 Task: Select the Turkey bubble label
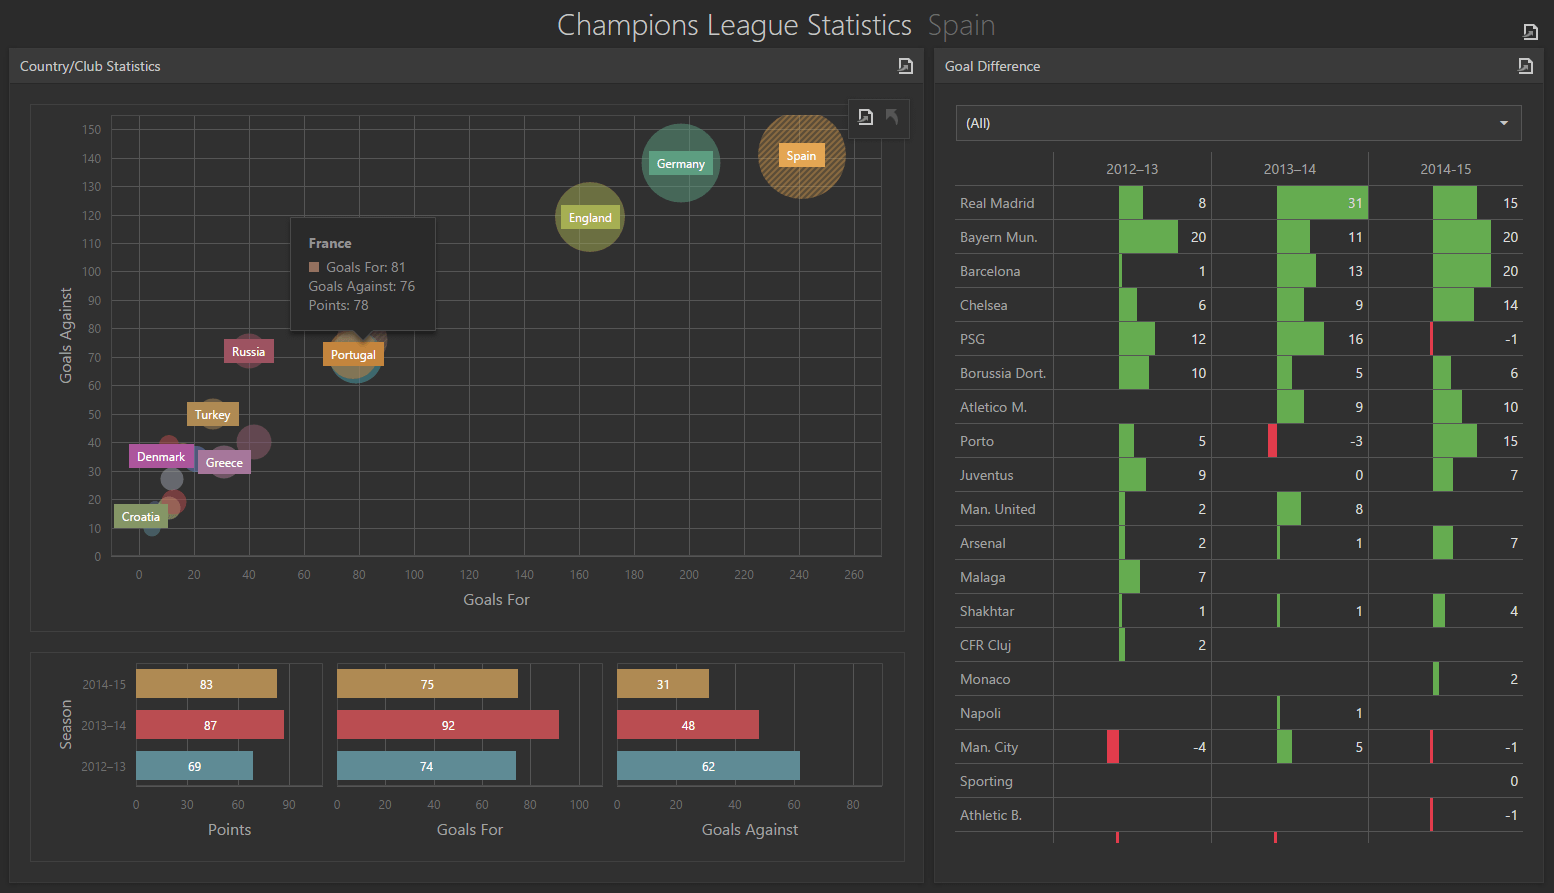[212, 415]
